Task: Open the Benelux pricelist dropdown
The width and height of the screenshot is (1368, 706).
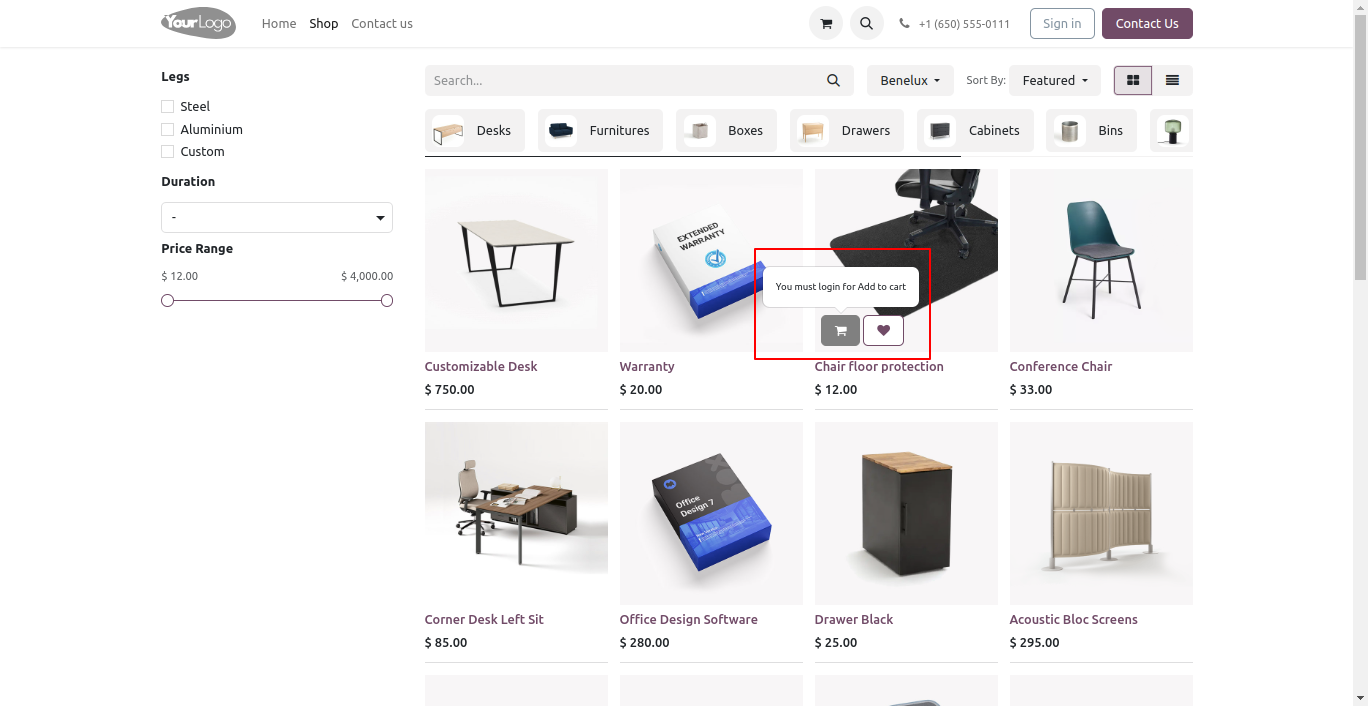Action: (x=910, y=80)
